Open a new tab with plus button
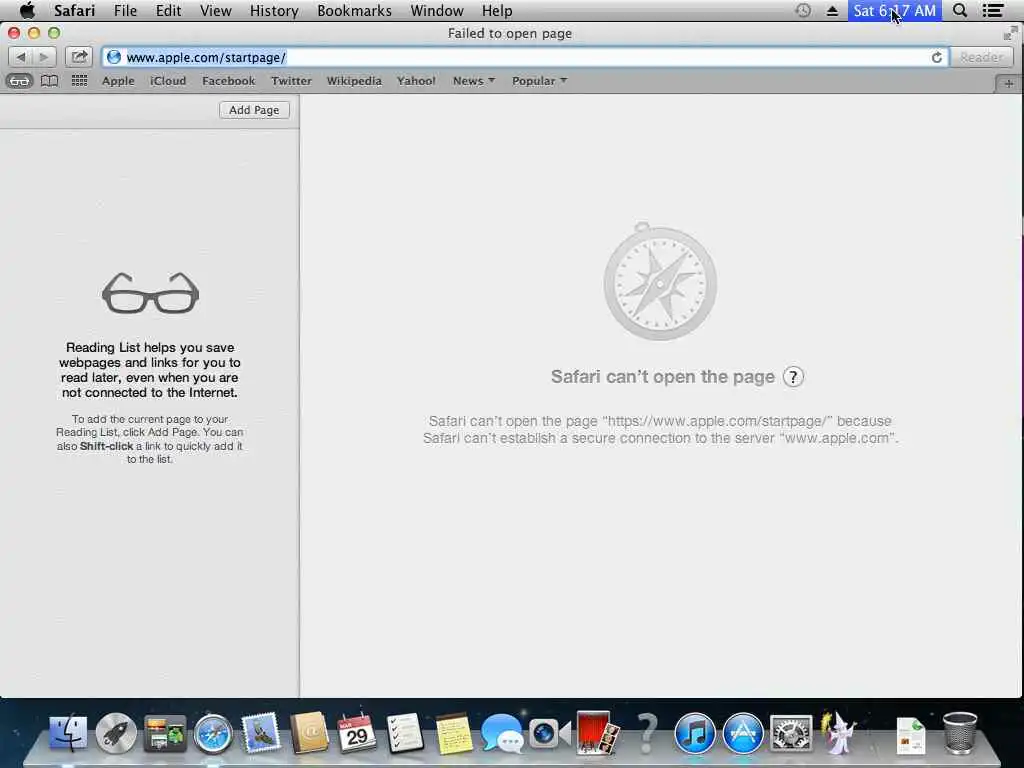The height and width of the screenshot is (768, 1024). pyautogui.click(x=1009, y=84)
